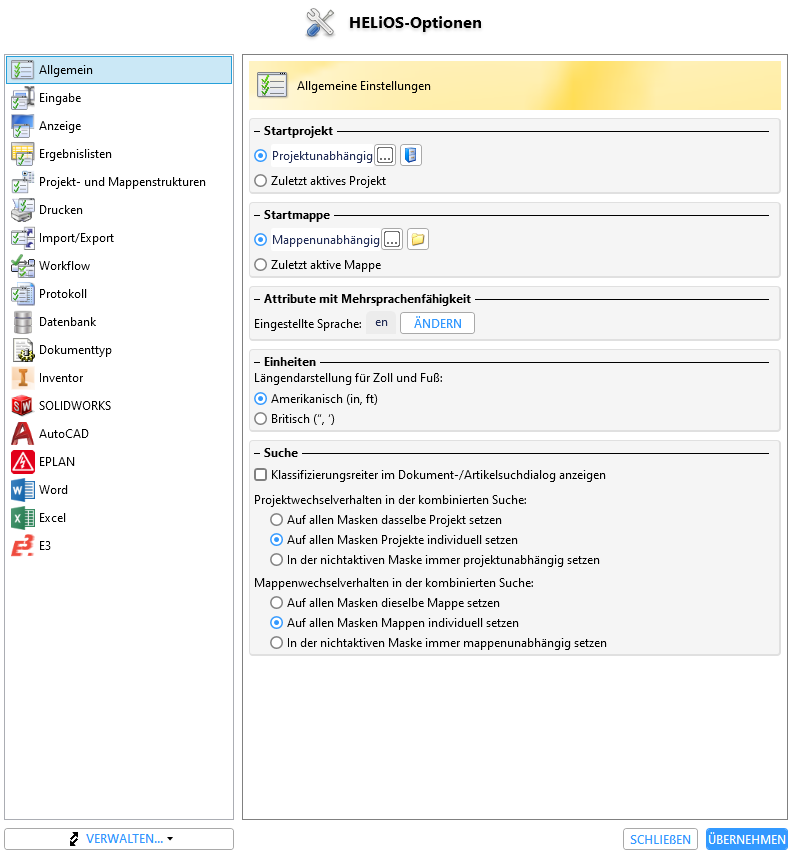Select the Projektunabhängig radio button

pyautogui.click(x=261, y=156)
